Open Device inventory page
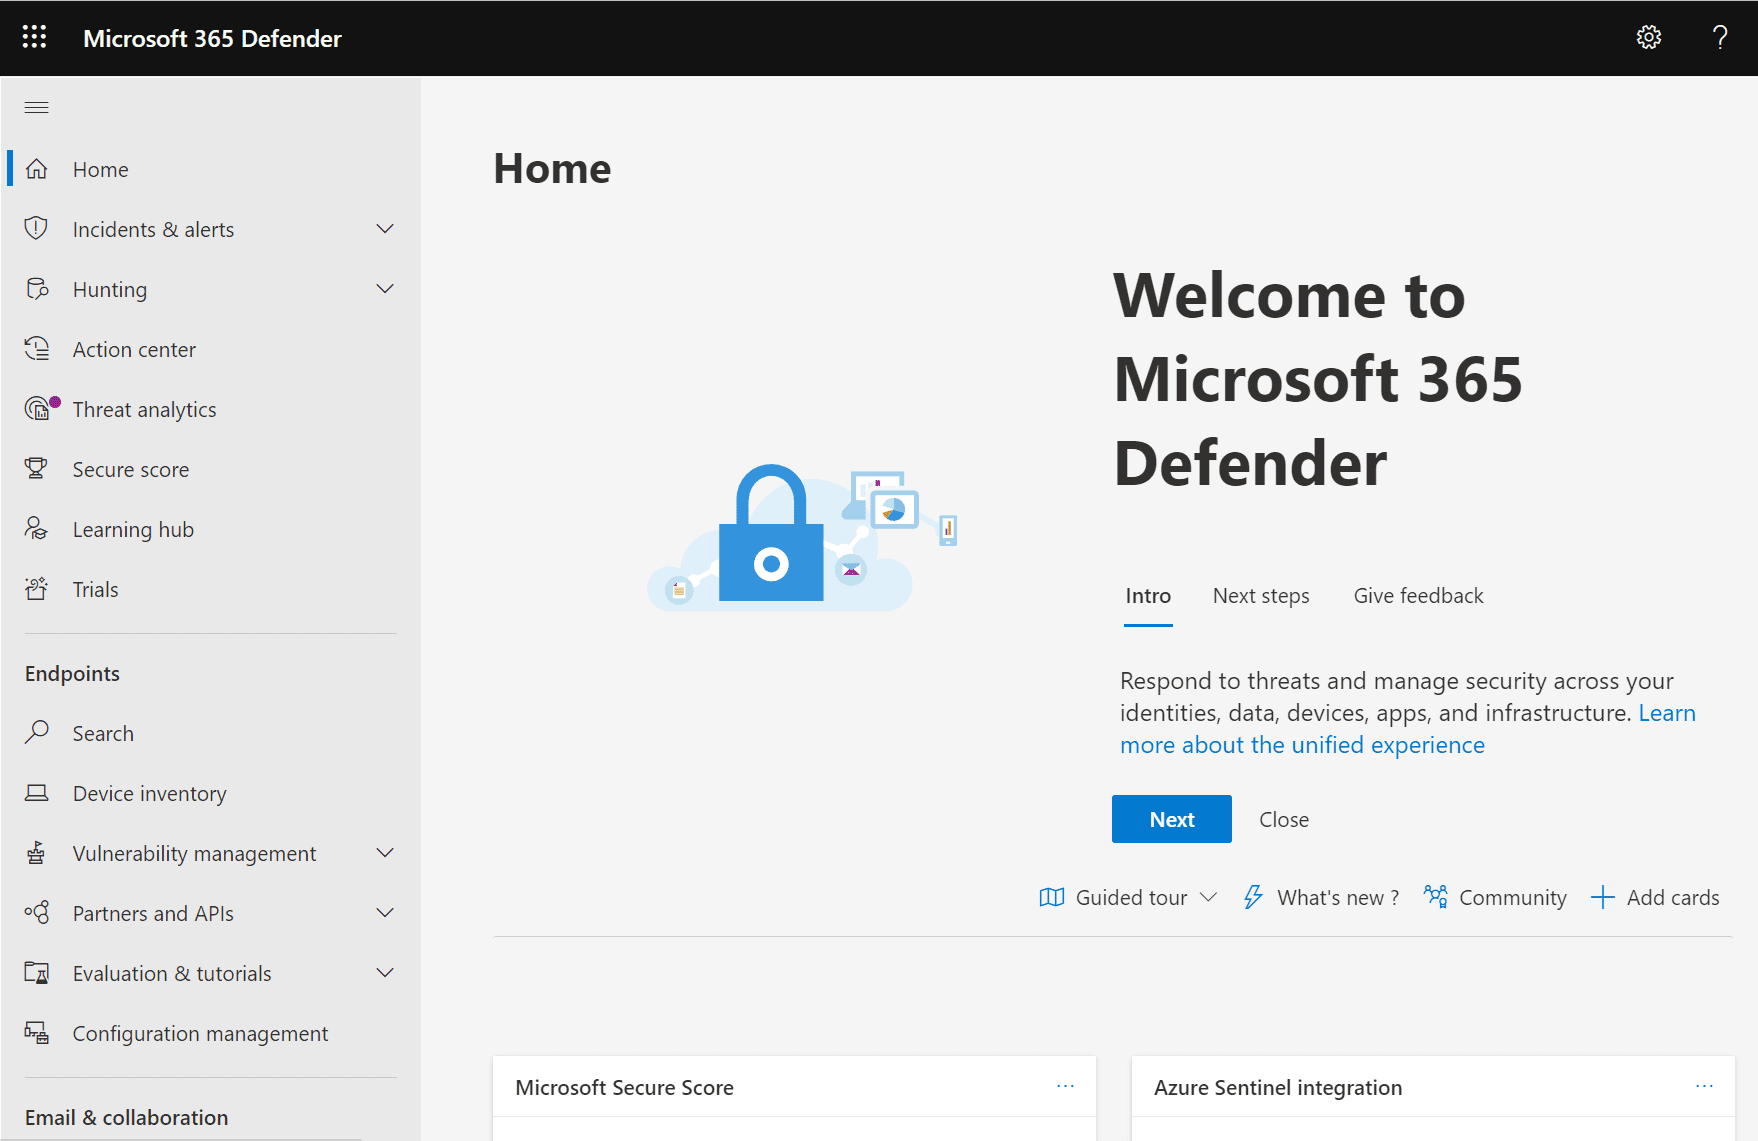The image size is (1758, 1141). [x=149, y=794]
